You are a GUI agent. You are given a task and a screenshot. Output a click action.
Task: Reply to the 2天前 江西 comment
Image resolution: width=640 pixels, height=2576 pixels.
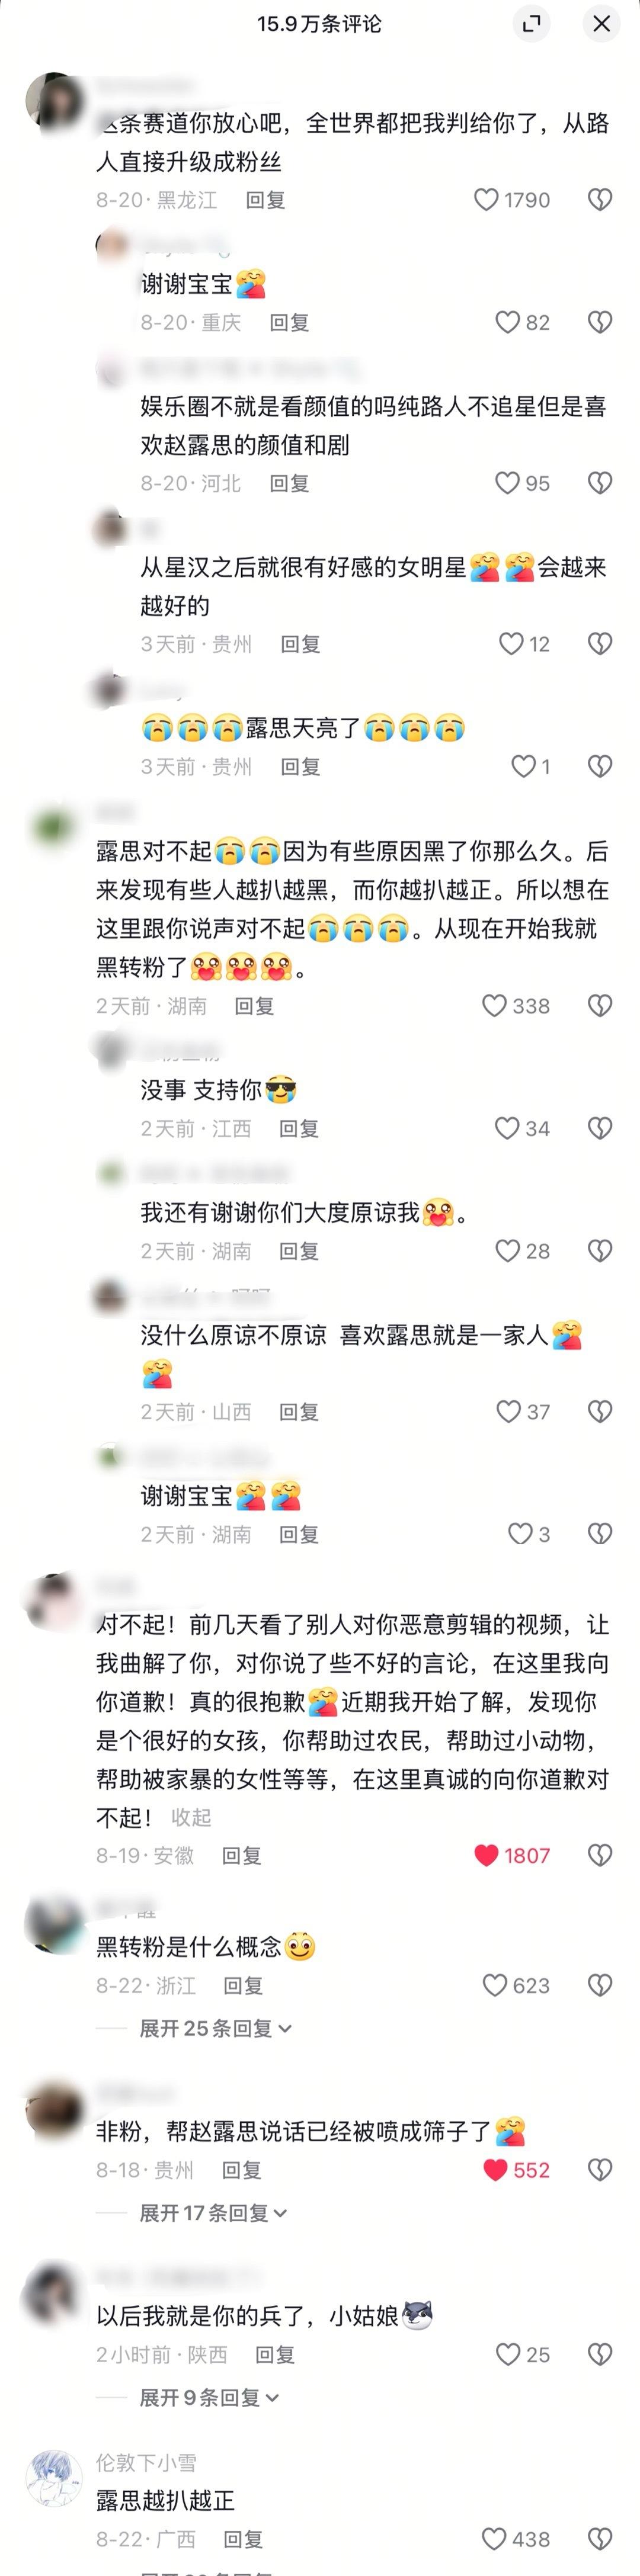298,1129
